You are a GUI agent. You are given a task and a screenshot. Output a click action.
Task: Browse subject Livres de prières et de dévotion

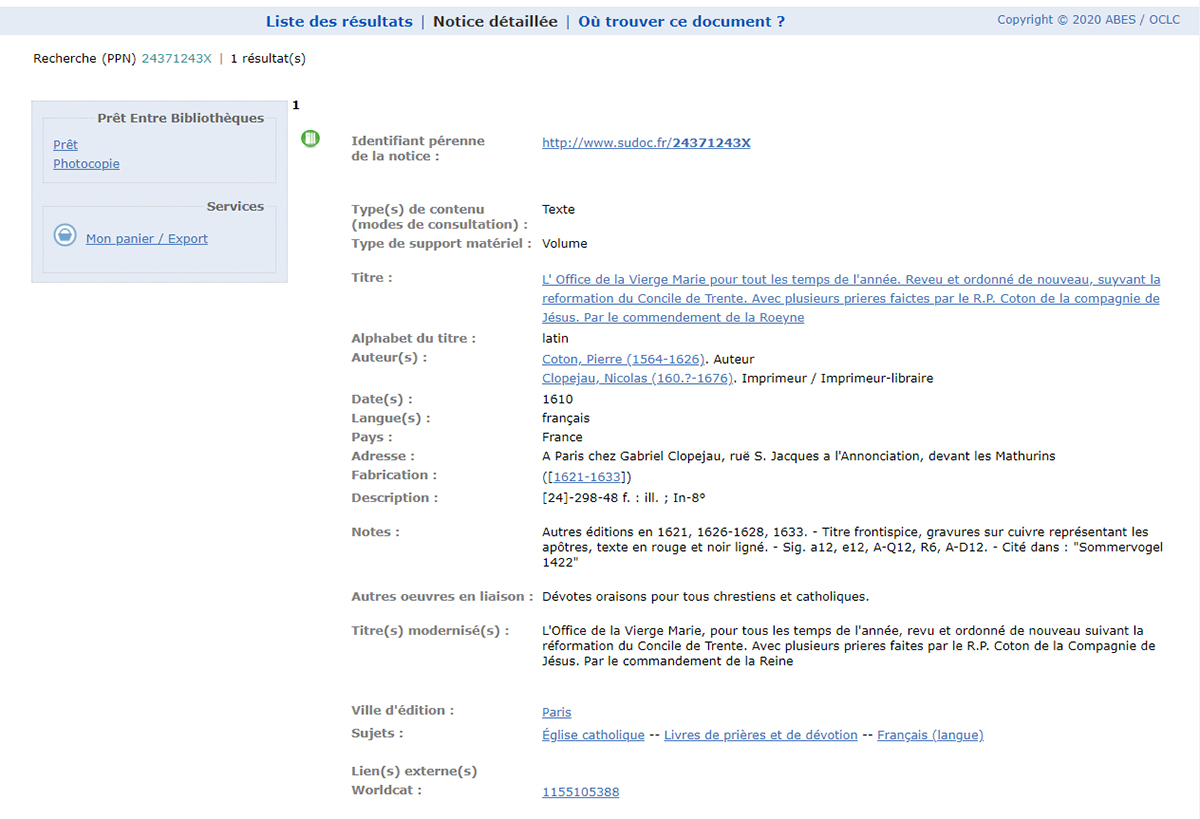[761, 735]
